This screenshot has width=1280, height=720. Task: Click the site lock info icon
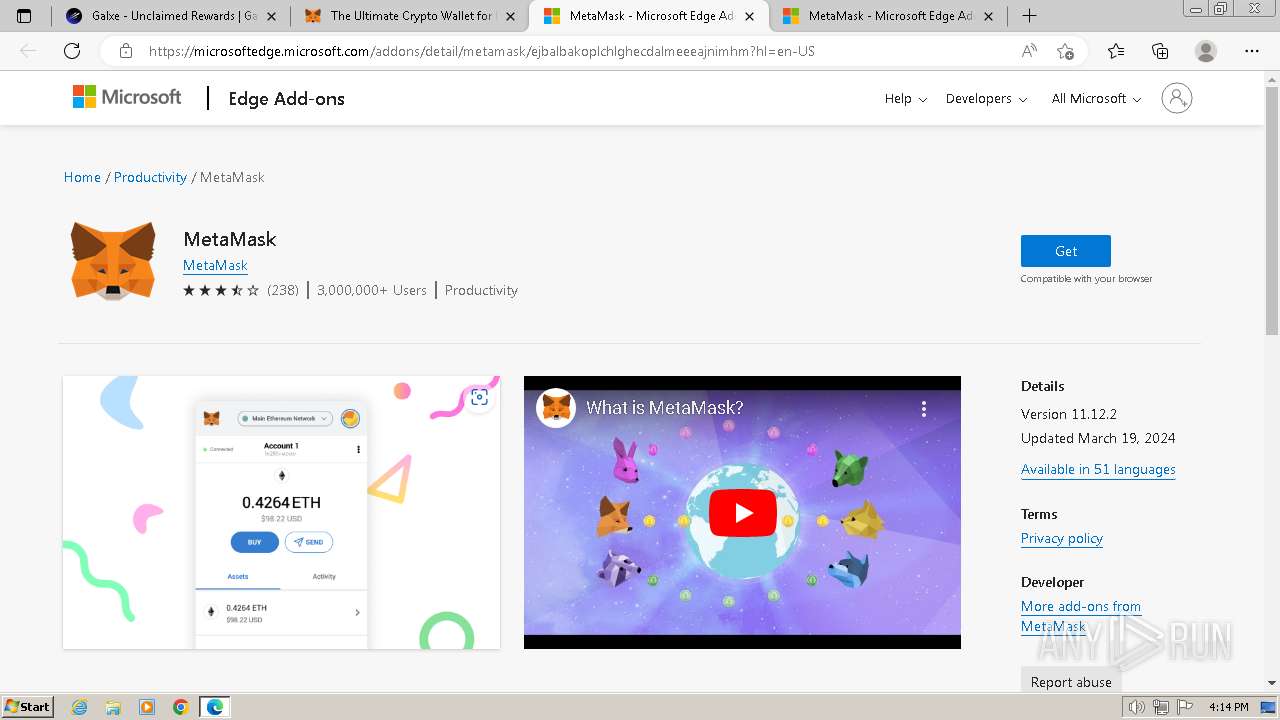click(x=126, y=51)
